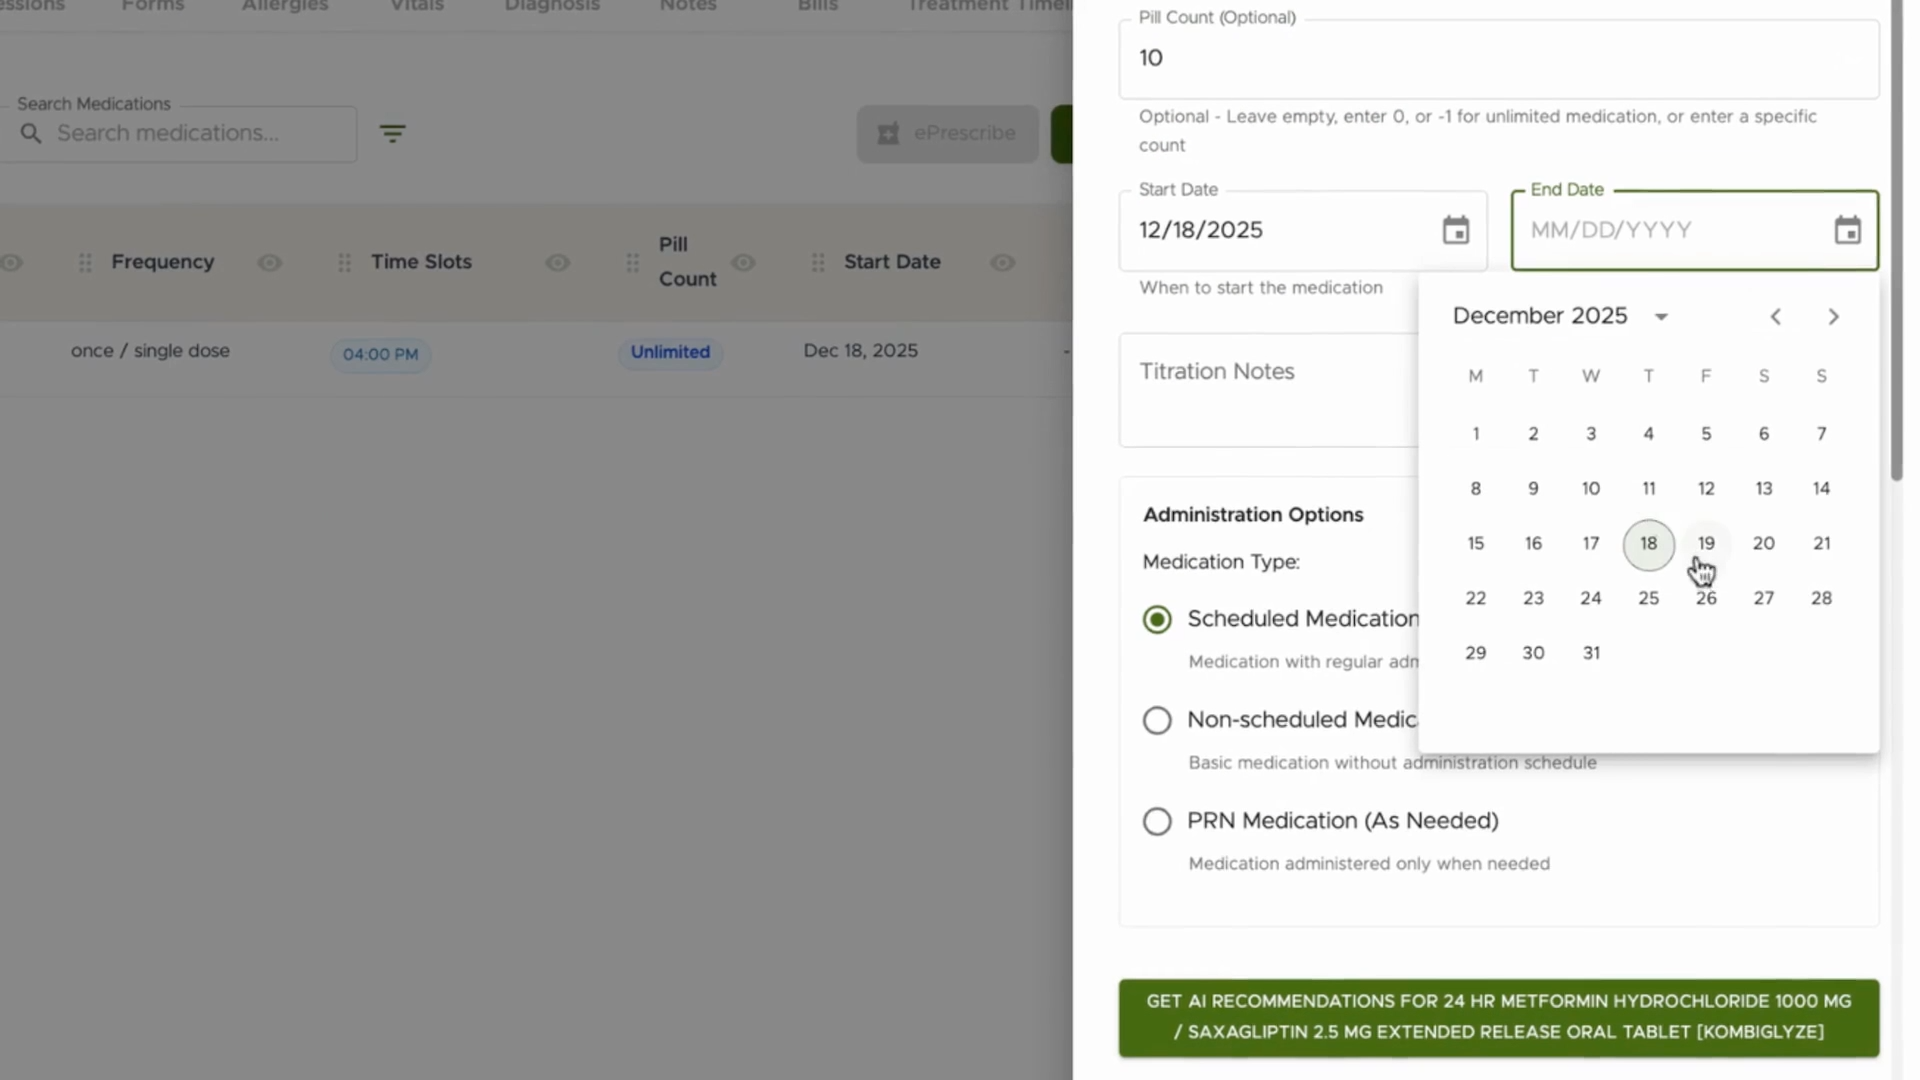Get AI recommendations for Kombiglyze
This screenshot has height=1080, width=1920.
(x=1499, y=1018)
